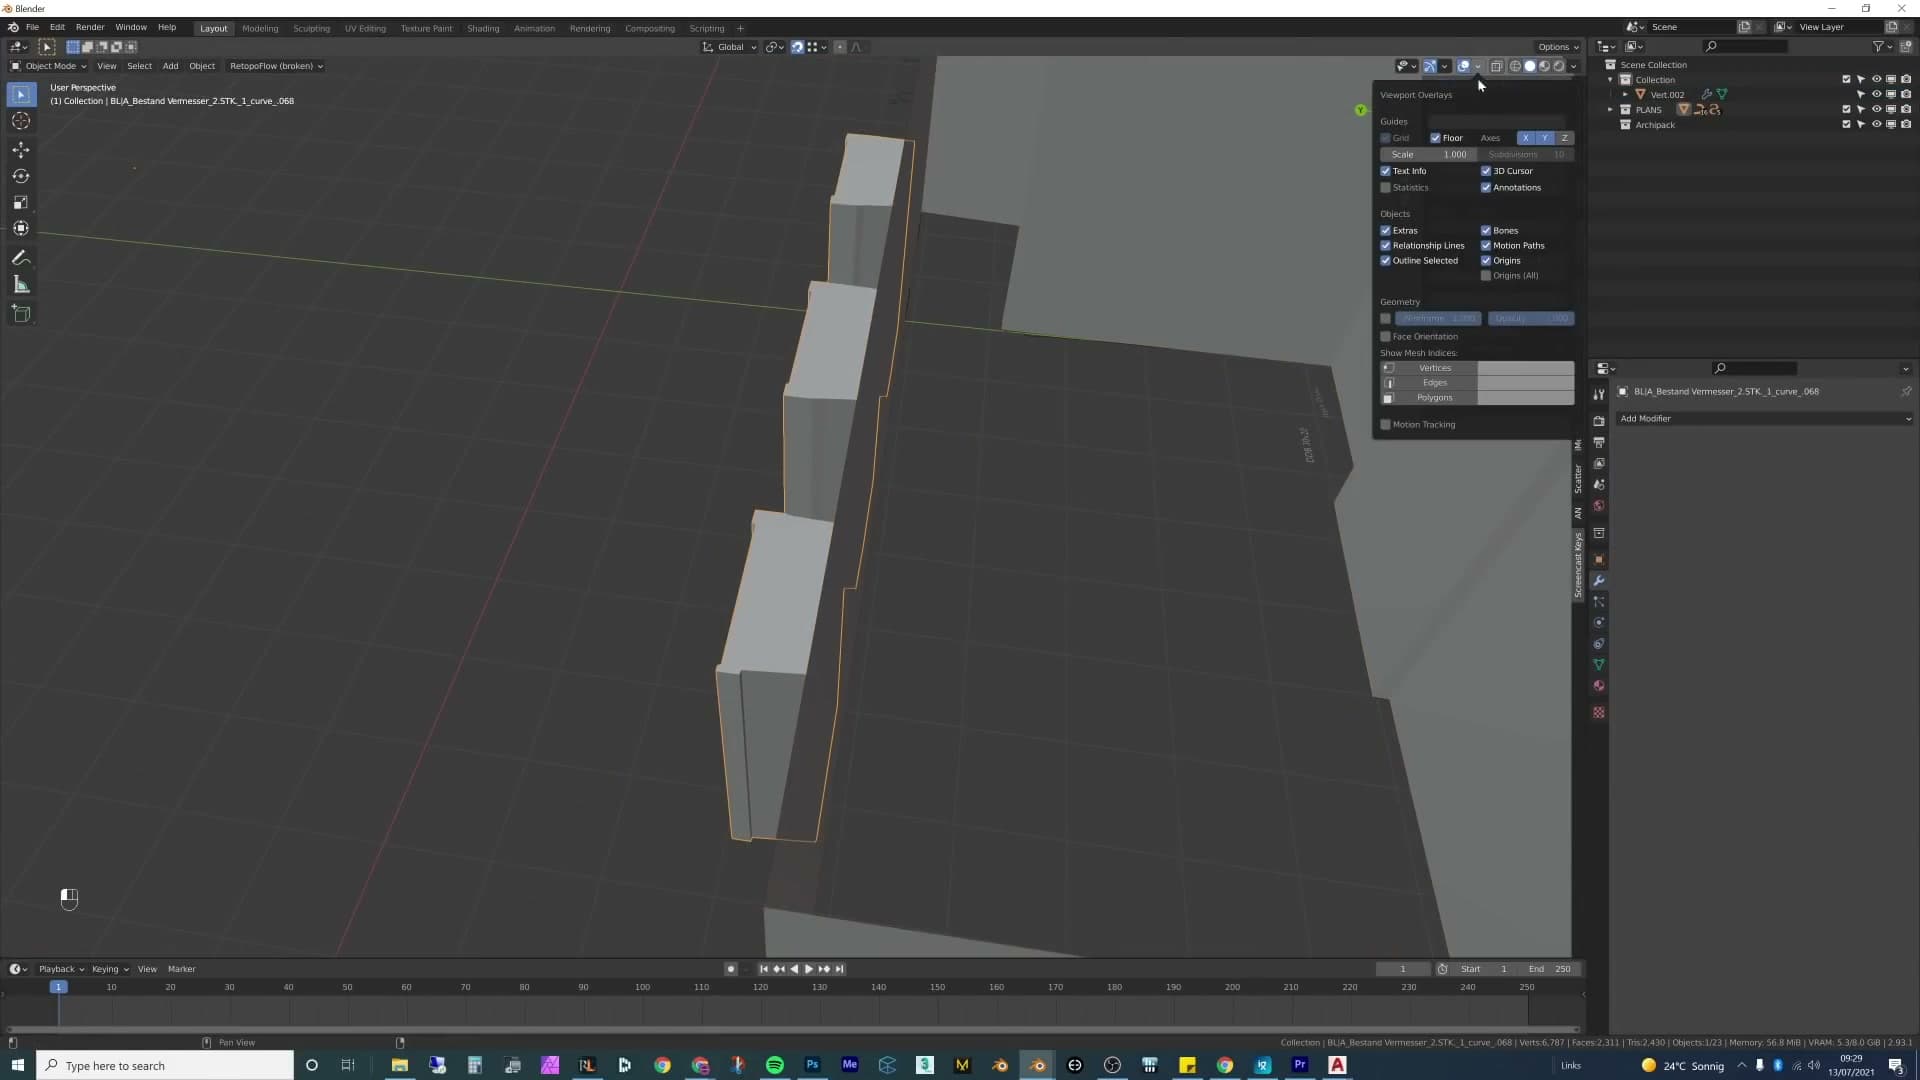Toggle the Z axis display button
1920x1080 pixels.
tap(1564, 138)
